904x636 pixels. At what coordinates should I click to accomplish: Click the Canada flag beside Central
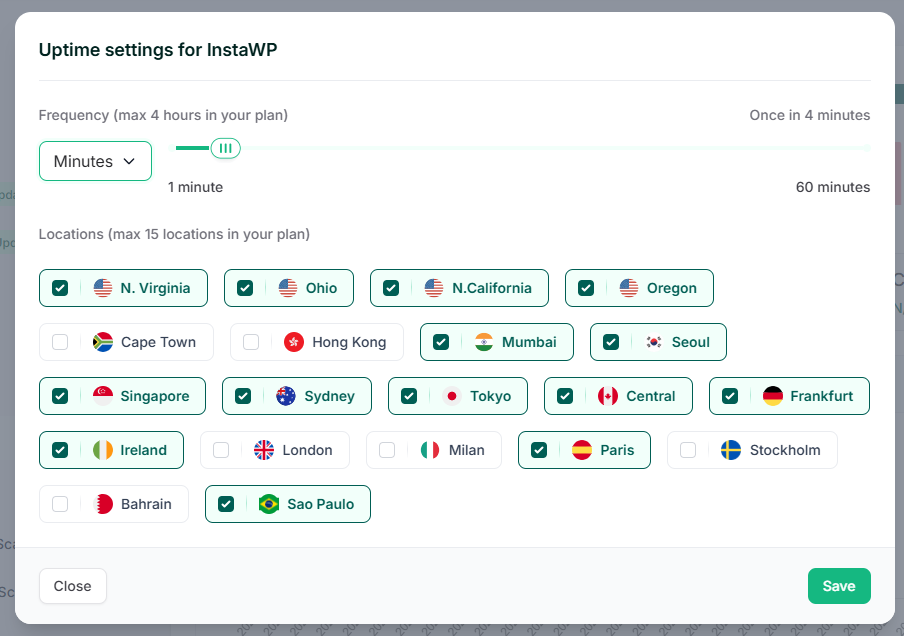point(608,396)
